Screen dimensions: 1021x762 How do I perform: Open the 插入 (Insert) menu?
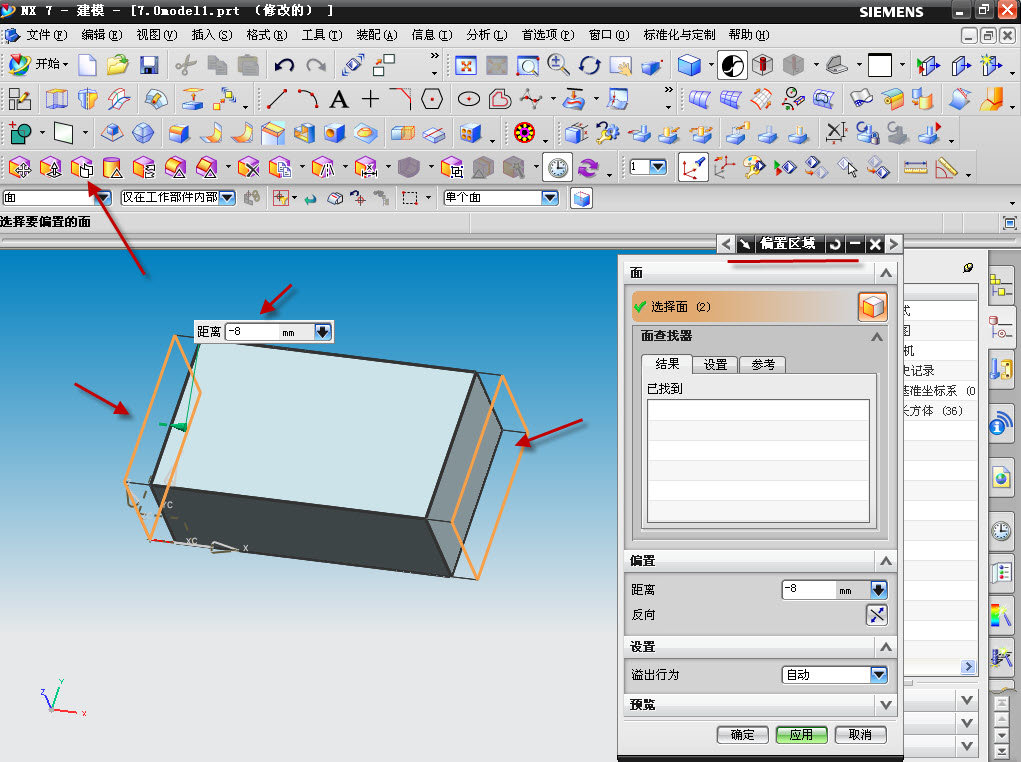click(x=212, y=35)
